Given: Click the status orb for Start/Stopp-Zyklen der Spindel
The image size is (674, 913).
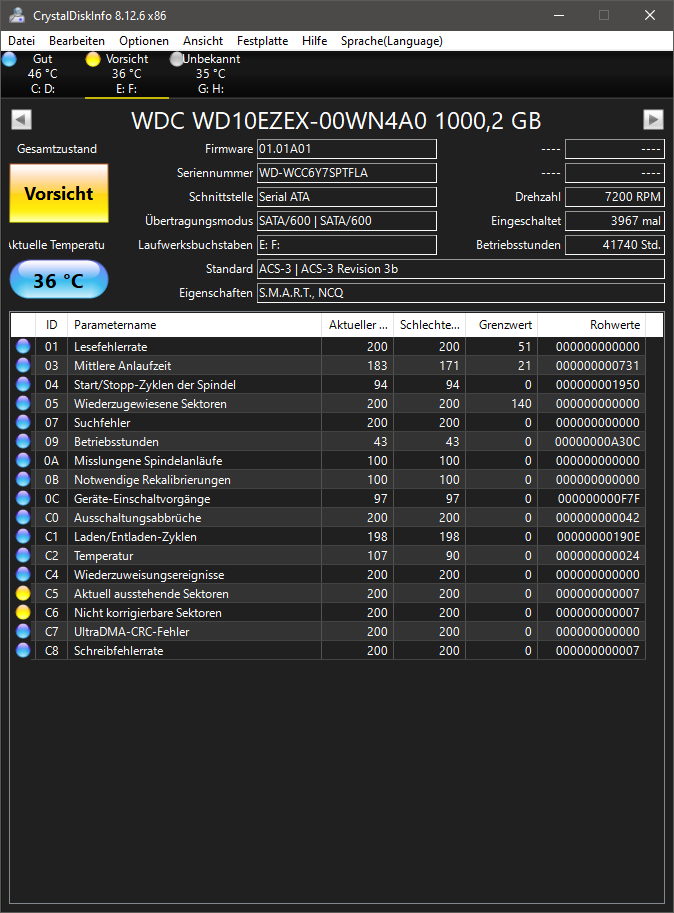Looking at the screenshot, I should click(x=23, y=384).
